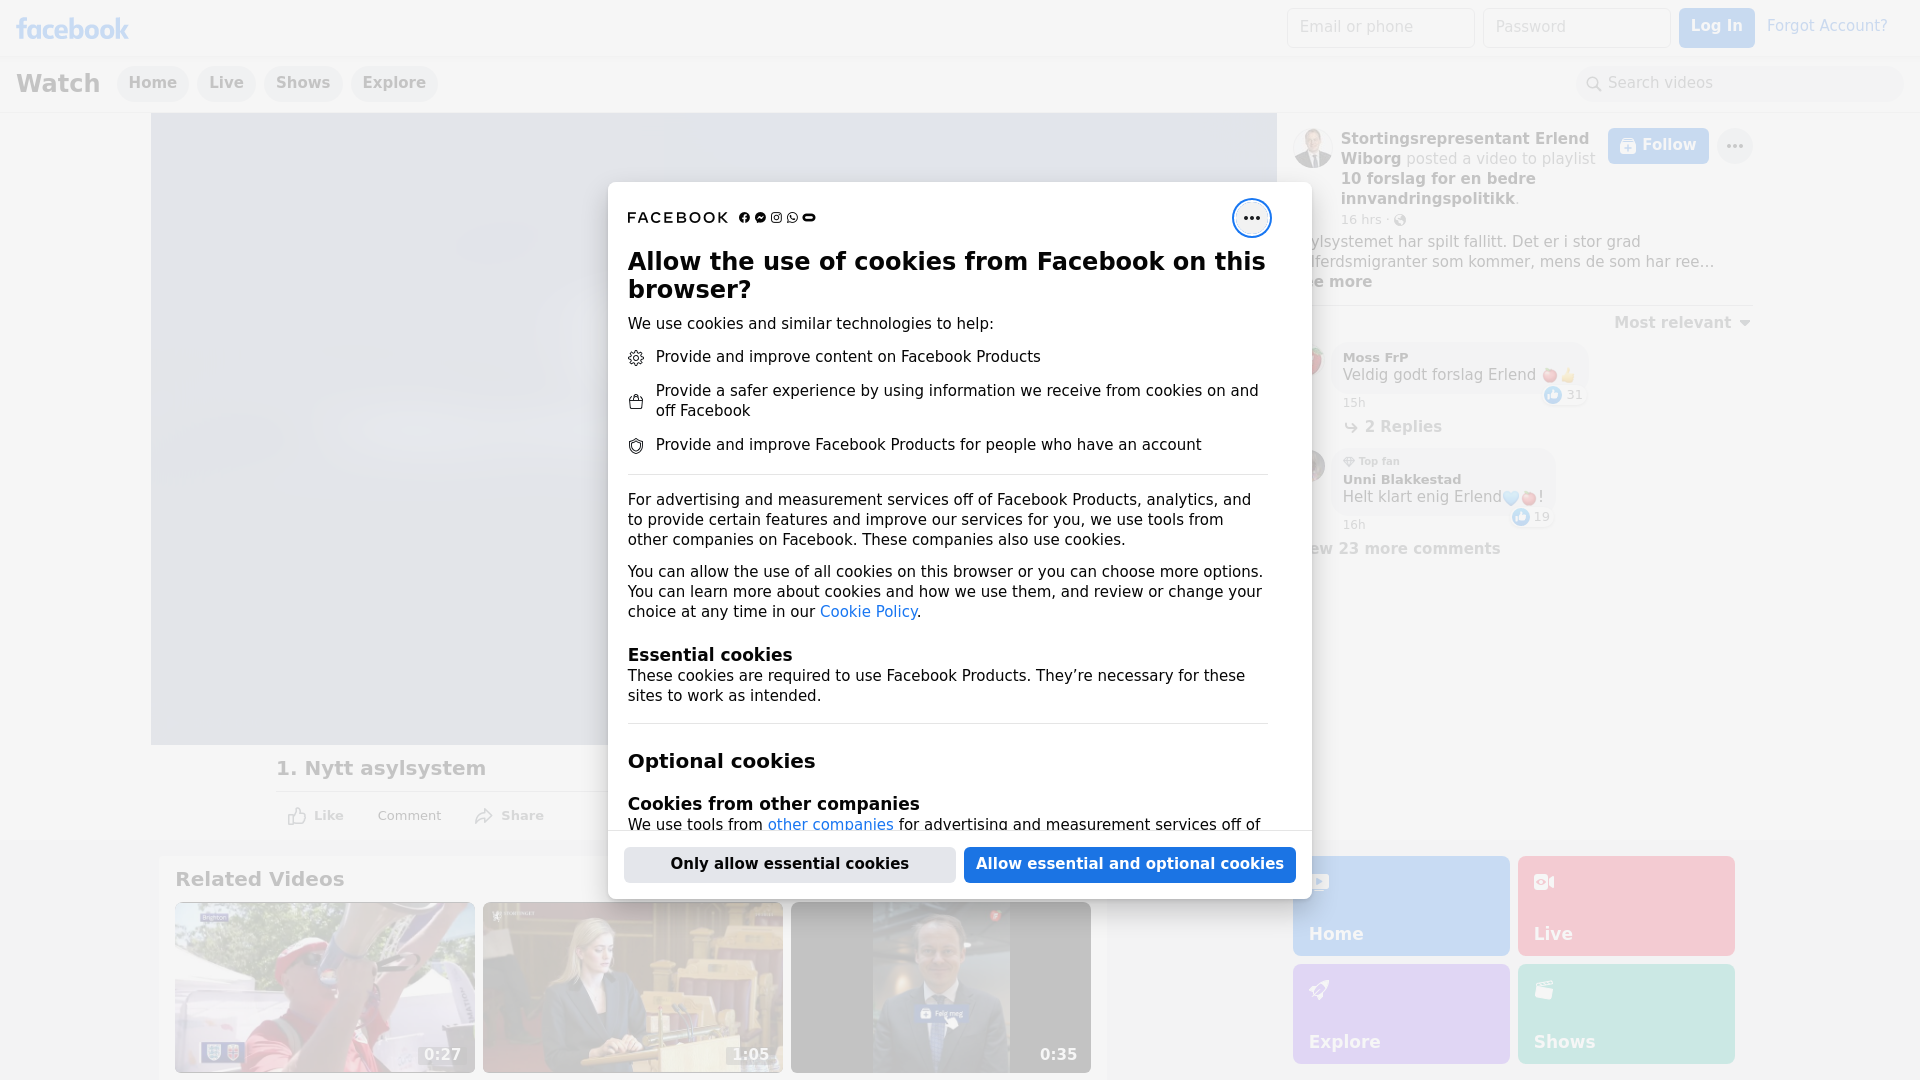Image resolution: width=1920 pixels, height=1080 pixels.
Task: Click the Search videos field
Action: [1740, 83]
